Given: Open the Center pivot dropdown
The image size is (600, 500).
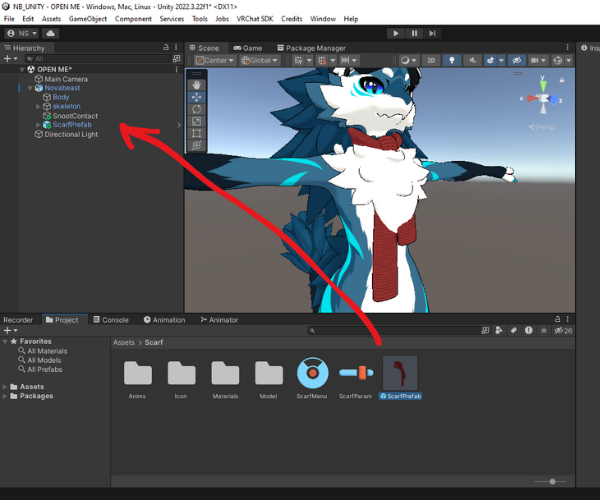Looking at the screenshot, I should point(215,60).
